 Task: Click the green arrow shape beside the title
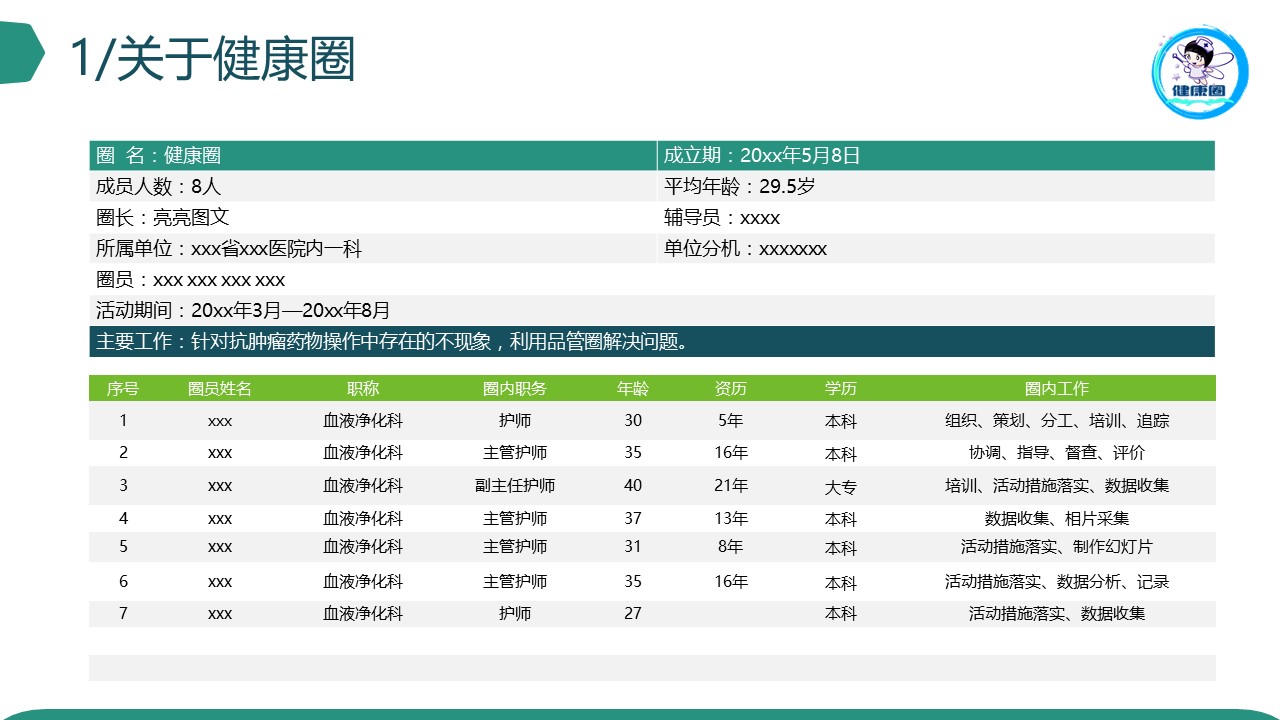(x=22, y=53)
